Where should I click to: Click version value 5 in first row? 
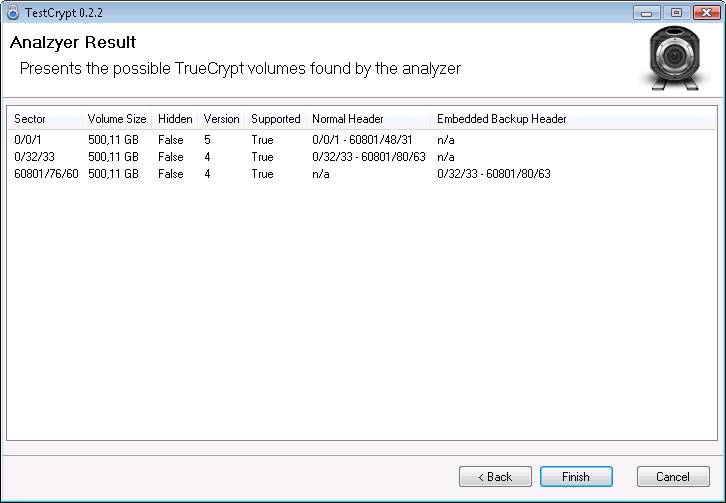[x=207, y=140]
